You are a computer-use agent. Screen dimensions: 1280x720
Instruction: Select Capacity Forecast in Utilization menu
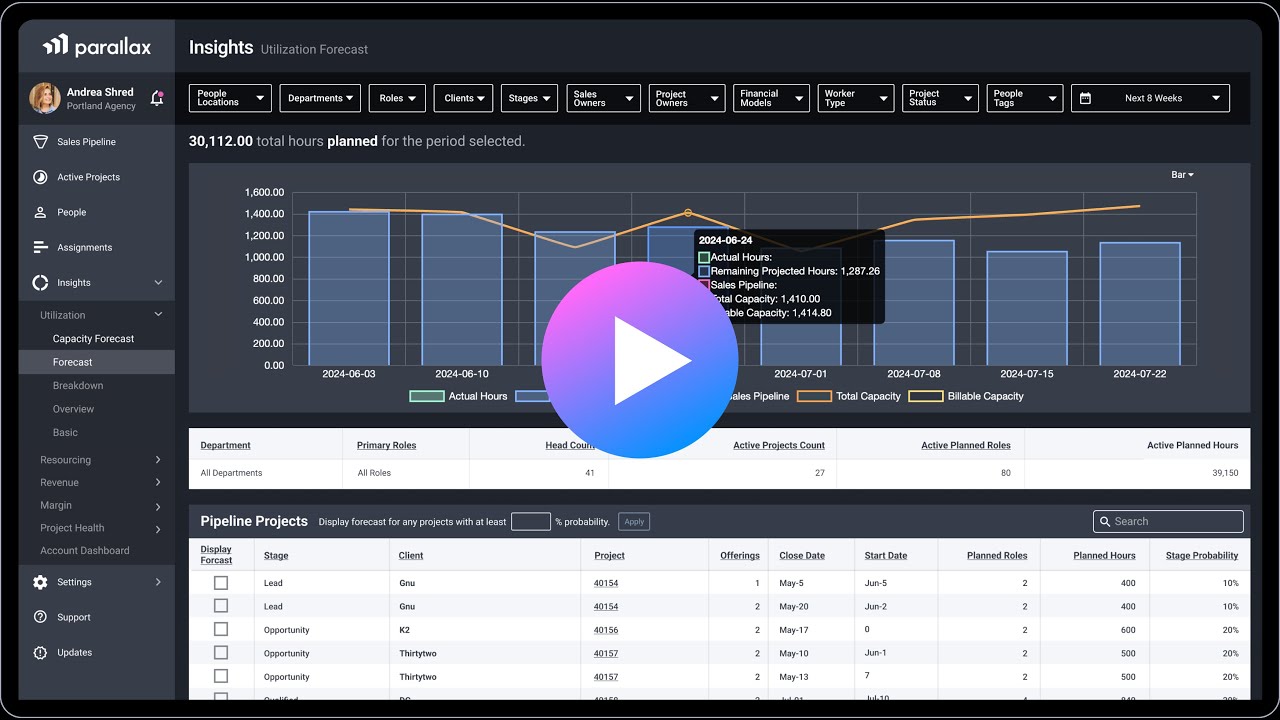(93, 339)
